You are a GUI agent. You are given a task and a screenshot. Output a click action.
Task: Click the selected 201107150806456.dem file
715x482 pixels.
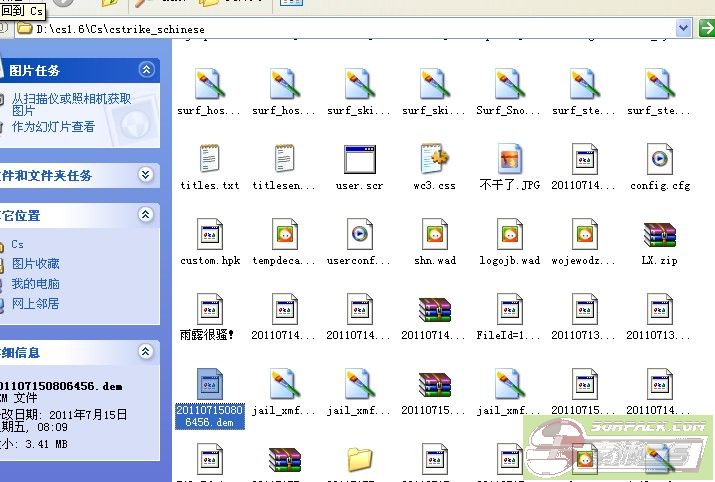[x=209, y=385]
